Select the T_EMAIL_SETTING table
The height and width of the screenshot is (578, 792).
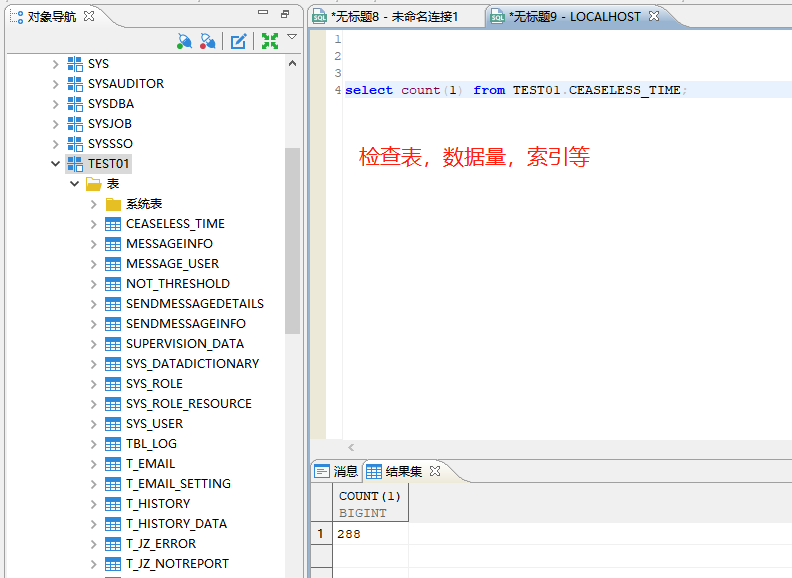178,484
